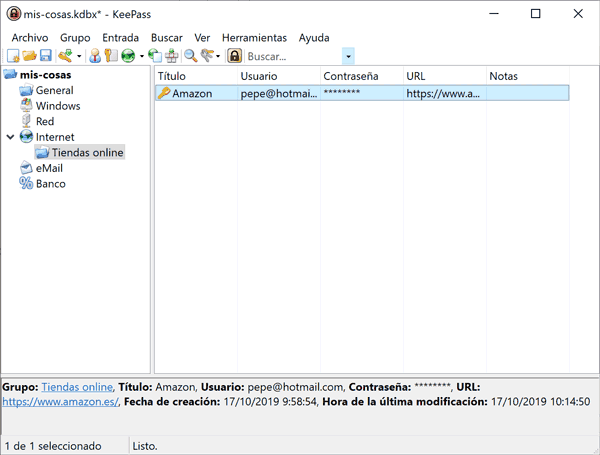
Task: Sort by the URL column header
Action: [x=445, y=76]
